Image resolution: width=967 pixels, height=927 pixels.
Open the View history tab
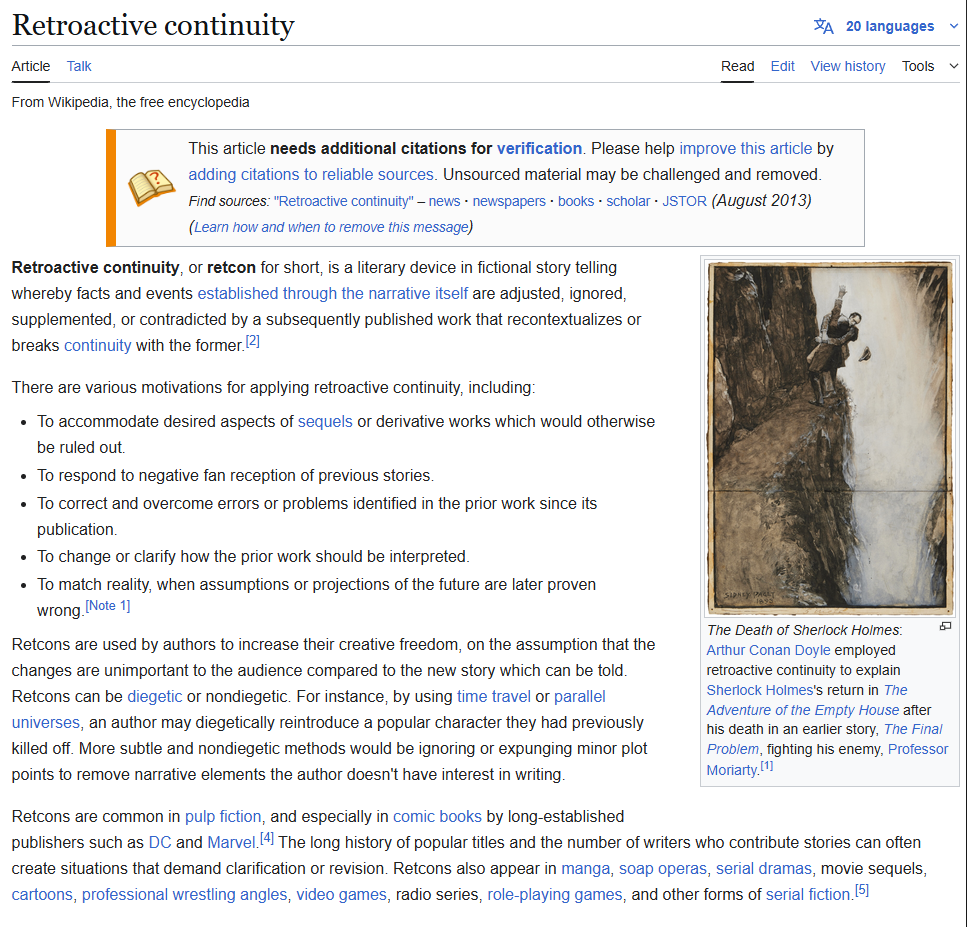click(847, 66)
